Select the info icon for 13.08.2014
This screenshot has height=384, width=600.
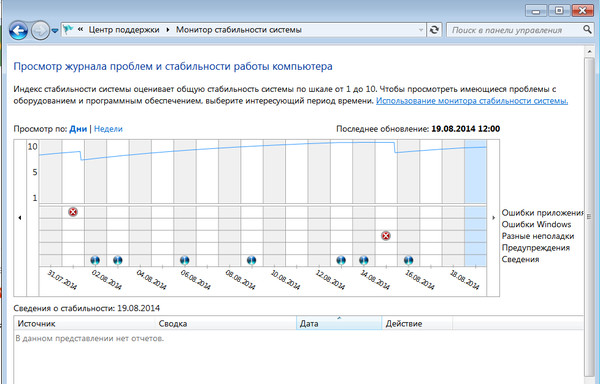pos(341,260)
